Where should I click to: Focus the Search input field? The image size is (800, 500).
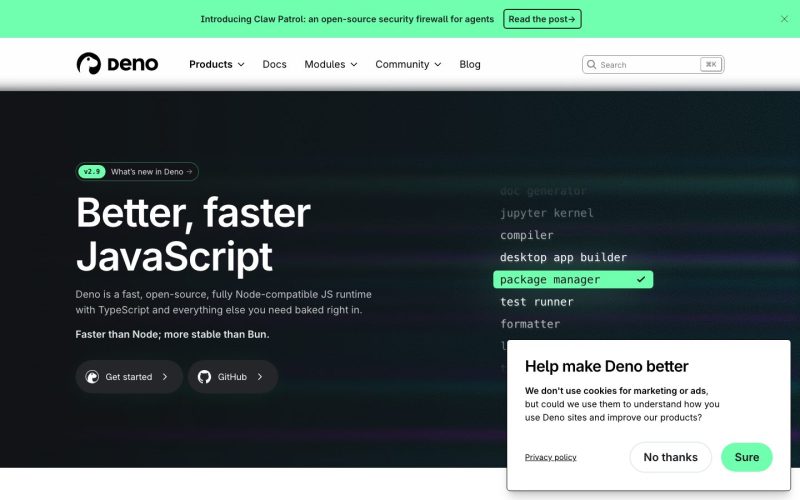pyautogui.click(x=653, y=64)
